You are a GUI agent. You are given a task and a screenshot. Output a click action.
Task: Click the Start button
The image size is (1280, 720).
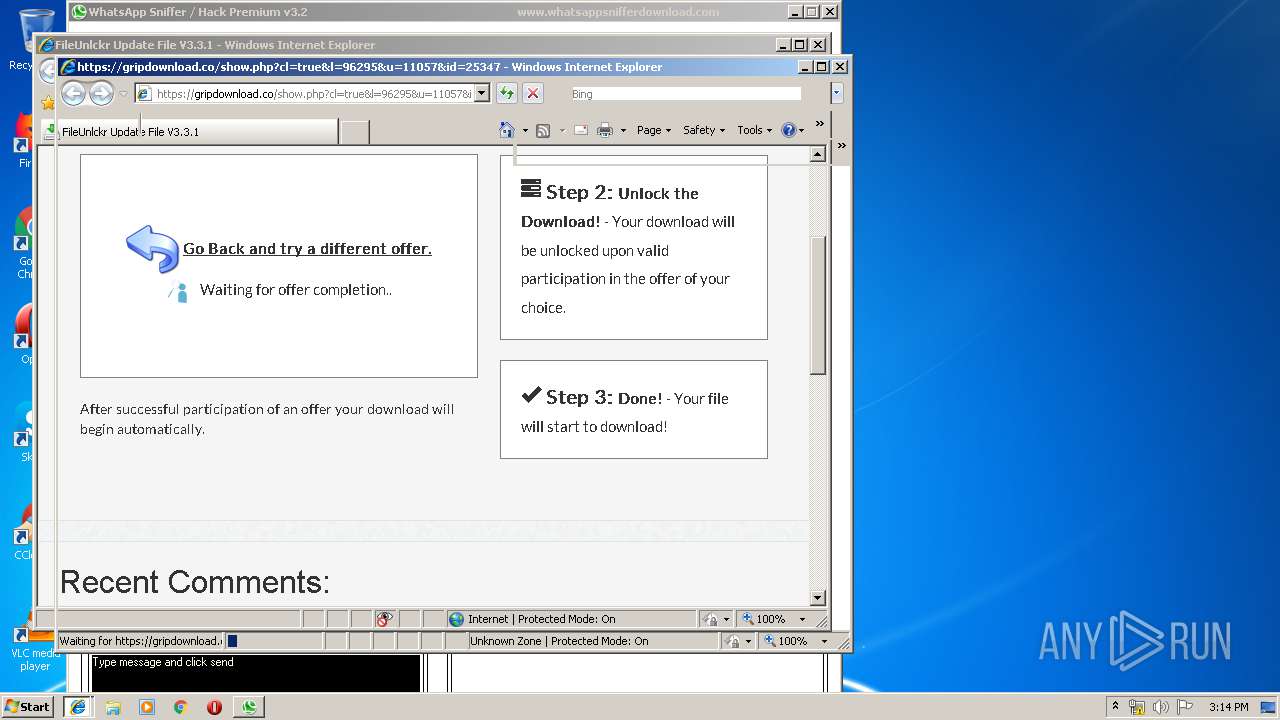[x=28, y=707]
